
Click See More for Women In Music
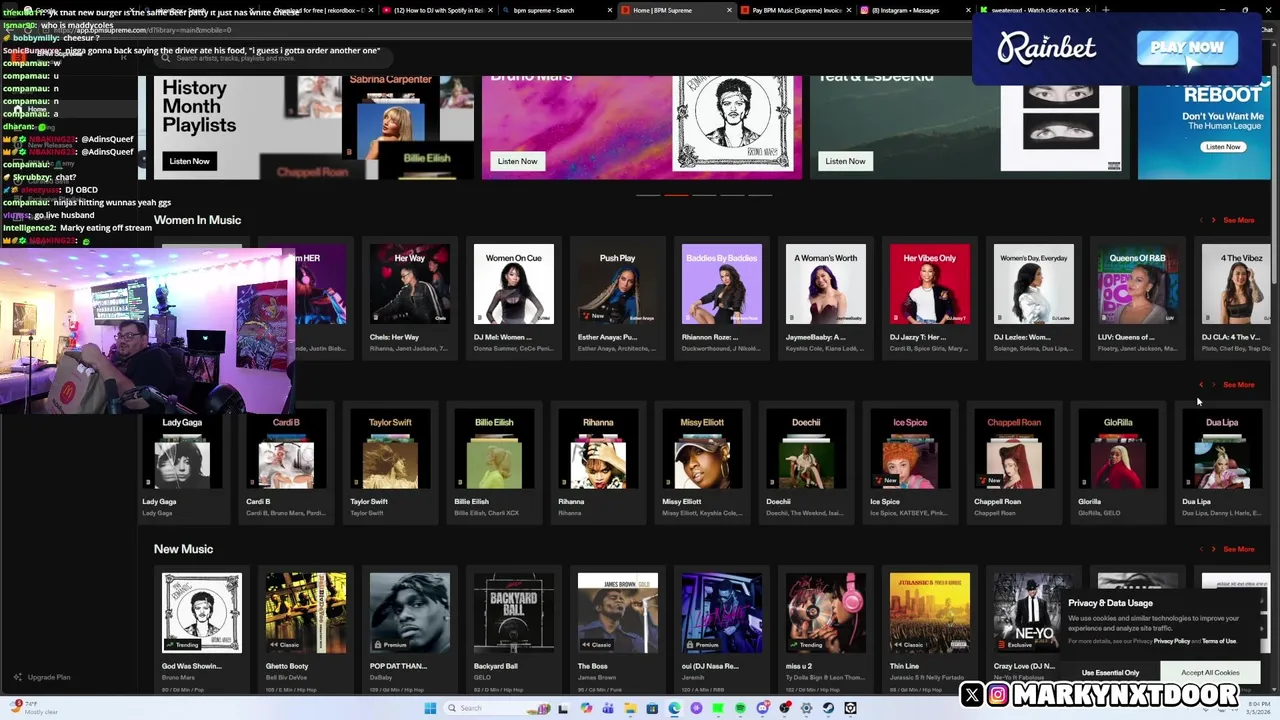[x=1238, y=220]
